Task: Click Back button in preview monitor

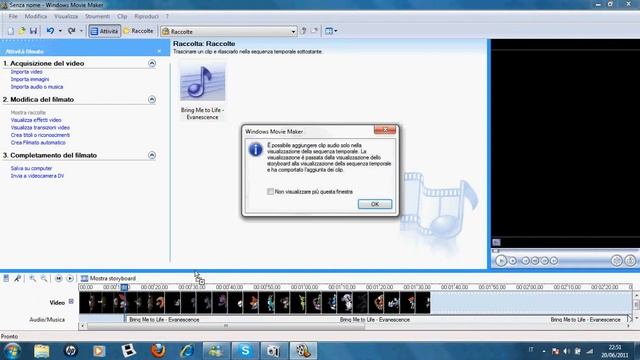Action: (526, 261)
